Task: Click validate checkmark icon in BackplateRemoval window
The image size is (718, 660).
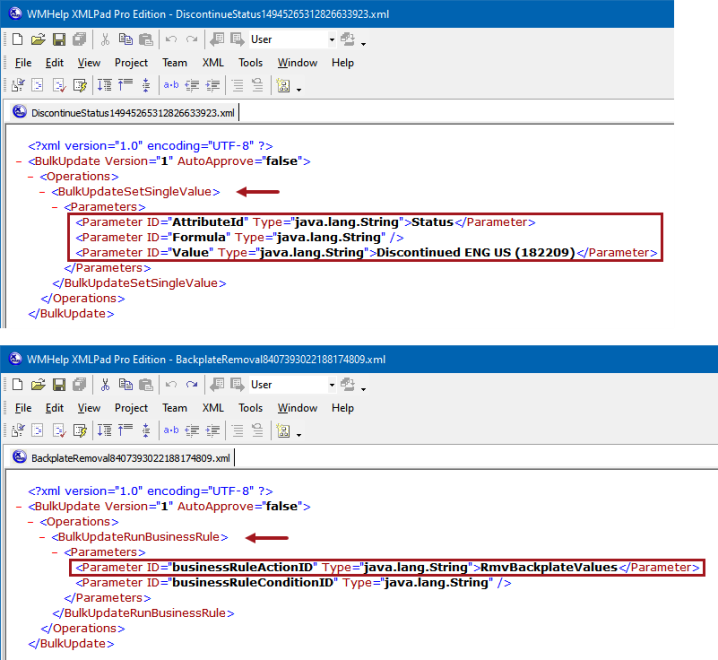Action: pos(59,431)
